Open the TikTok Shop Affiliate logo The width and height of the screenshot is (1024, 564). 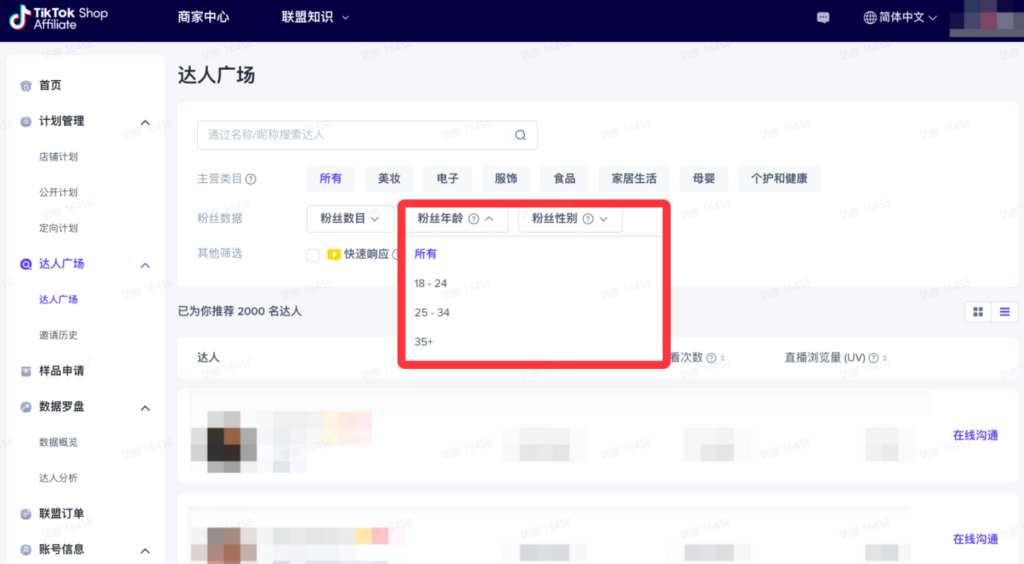(59, 18)
